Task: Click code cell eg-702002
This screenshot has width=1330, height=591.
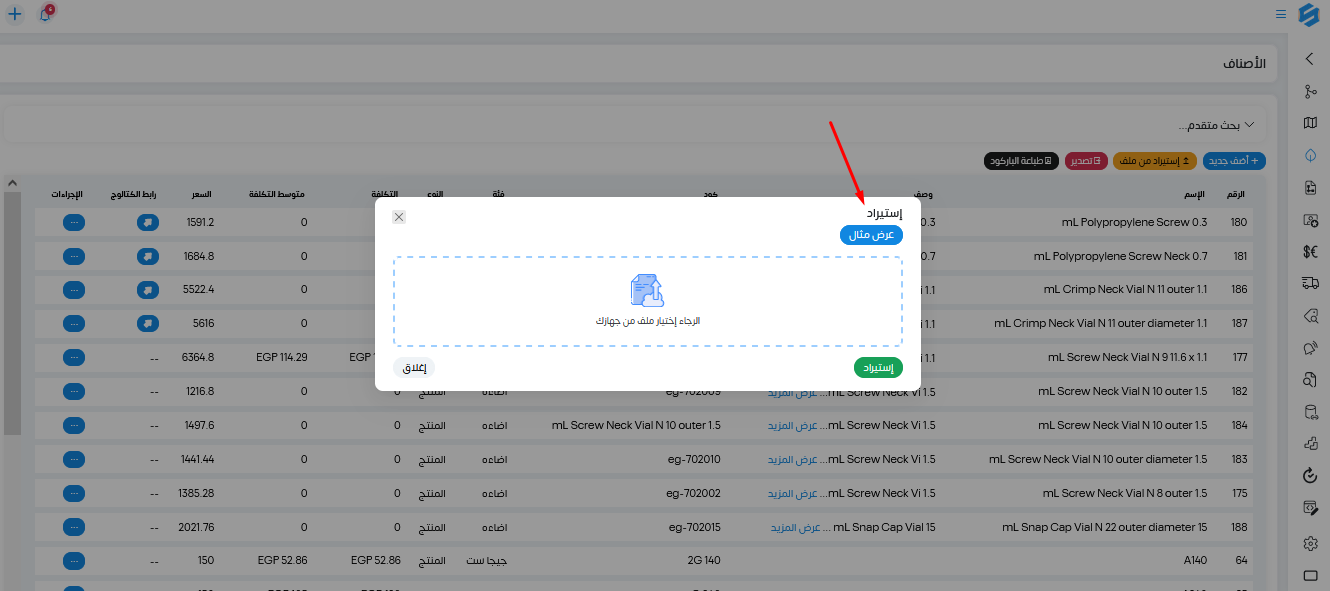Action: click(x=693, y=493)
